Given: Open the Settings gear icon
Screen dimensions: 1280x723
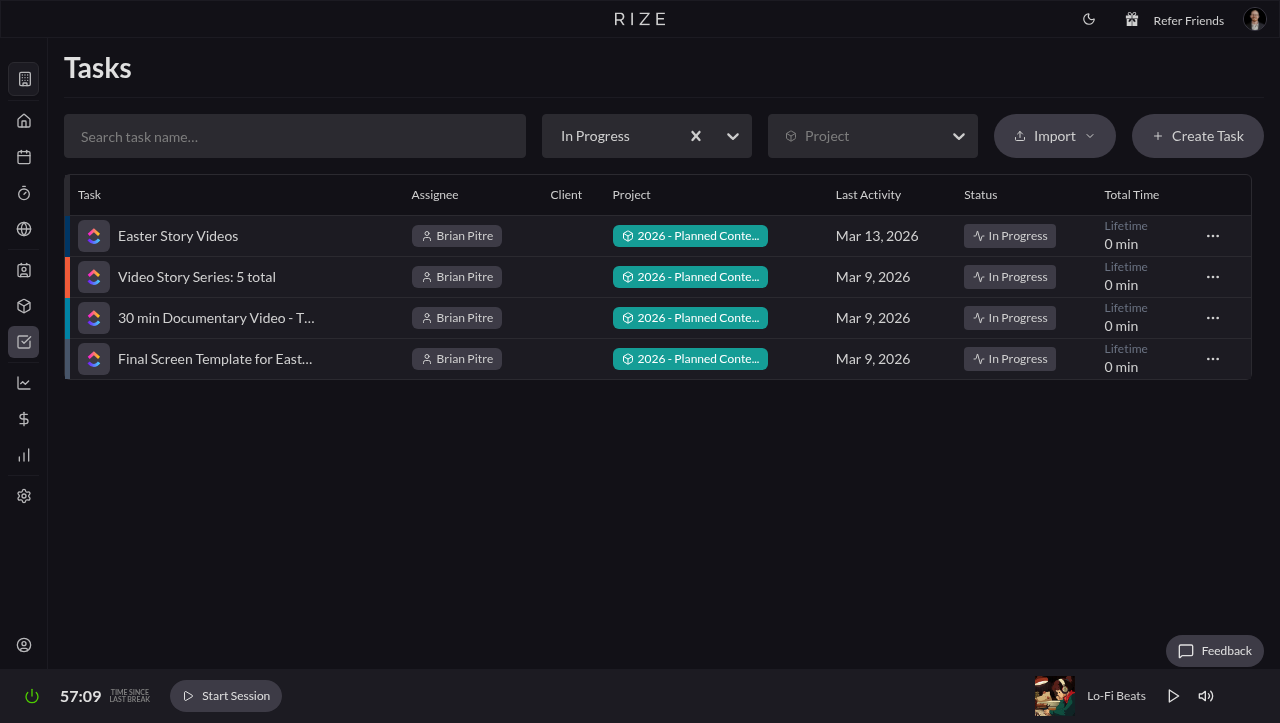Looking at the screenshot, I should (x=24, y=496).
